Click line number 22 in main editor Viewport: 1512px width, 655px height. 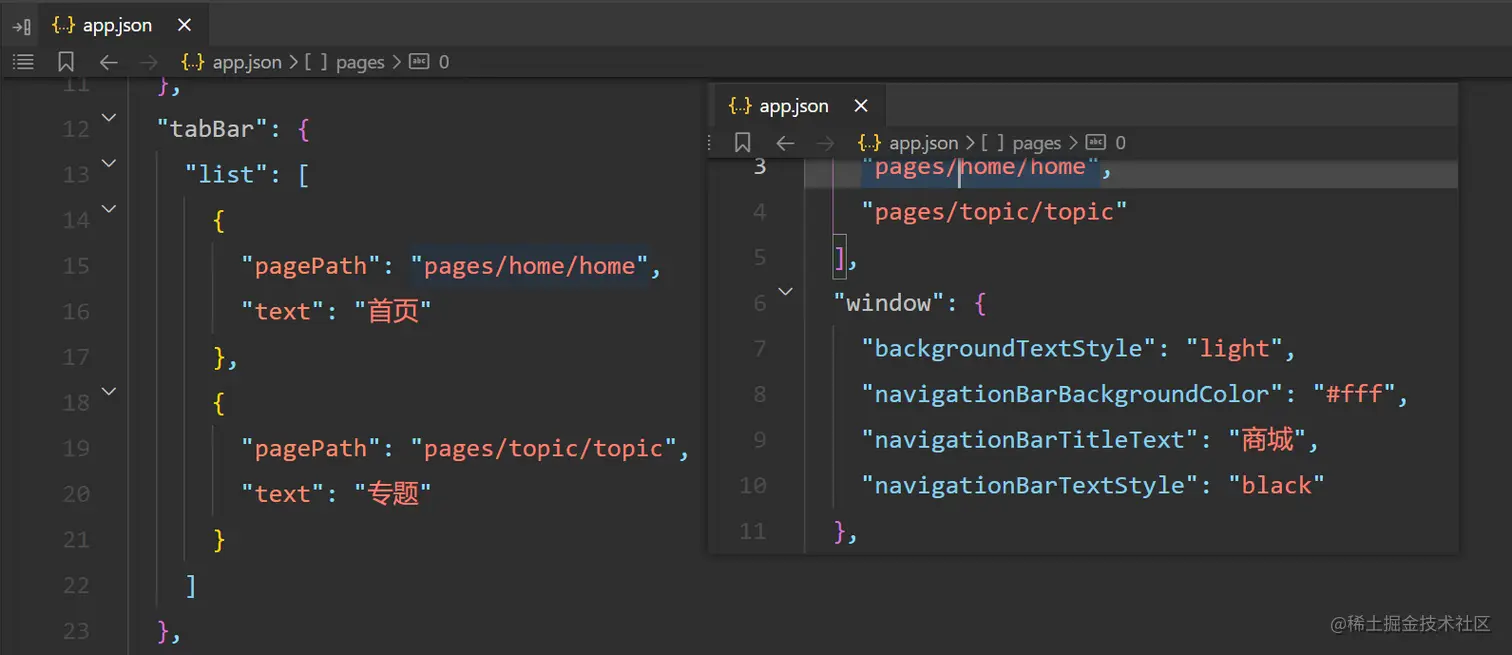pyautogui.click(x=76, y=585)
